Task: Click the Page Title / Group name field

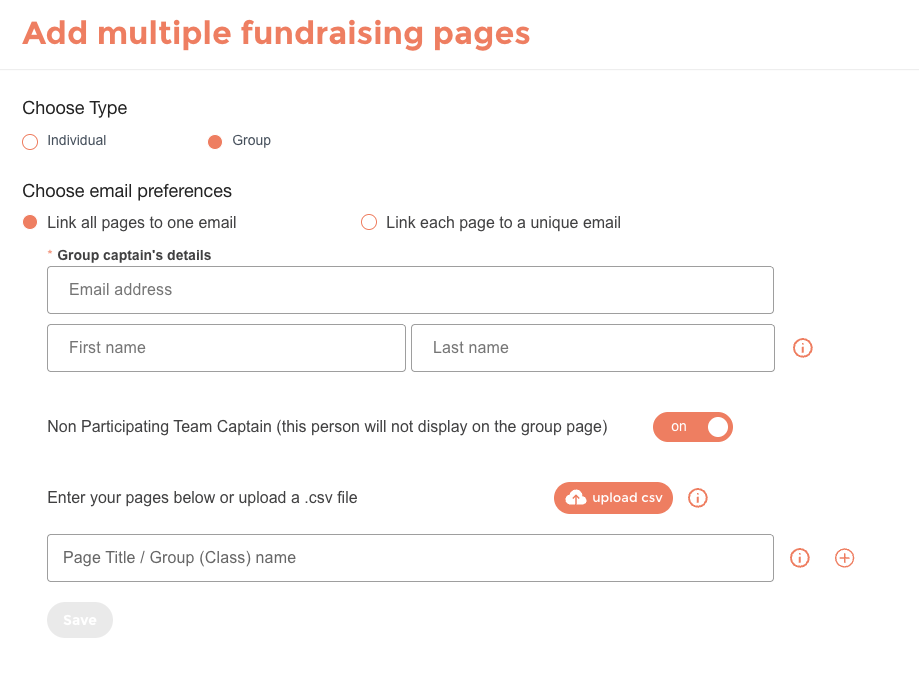Action: (x=410, y=558)
